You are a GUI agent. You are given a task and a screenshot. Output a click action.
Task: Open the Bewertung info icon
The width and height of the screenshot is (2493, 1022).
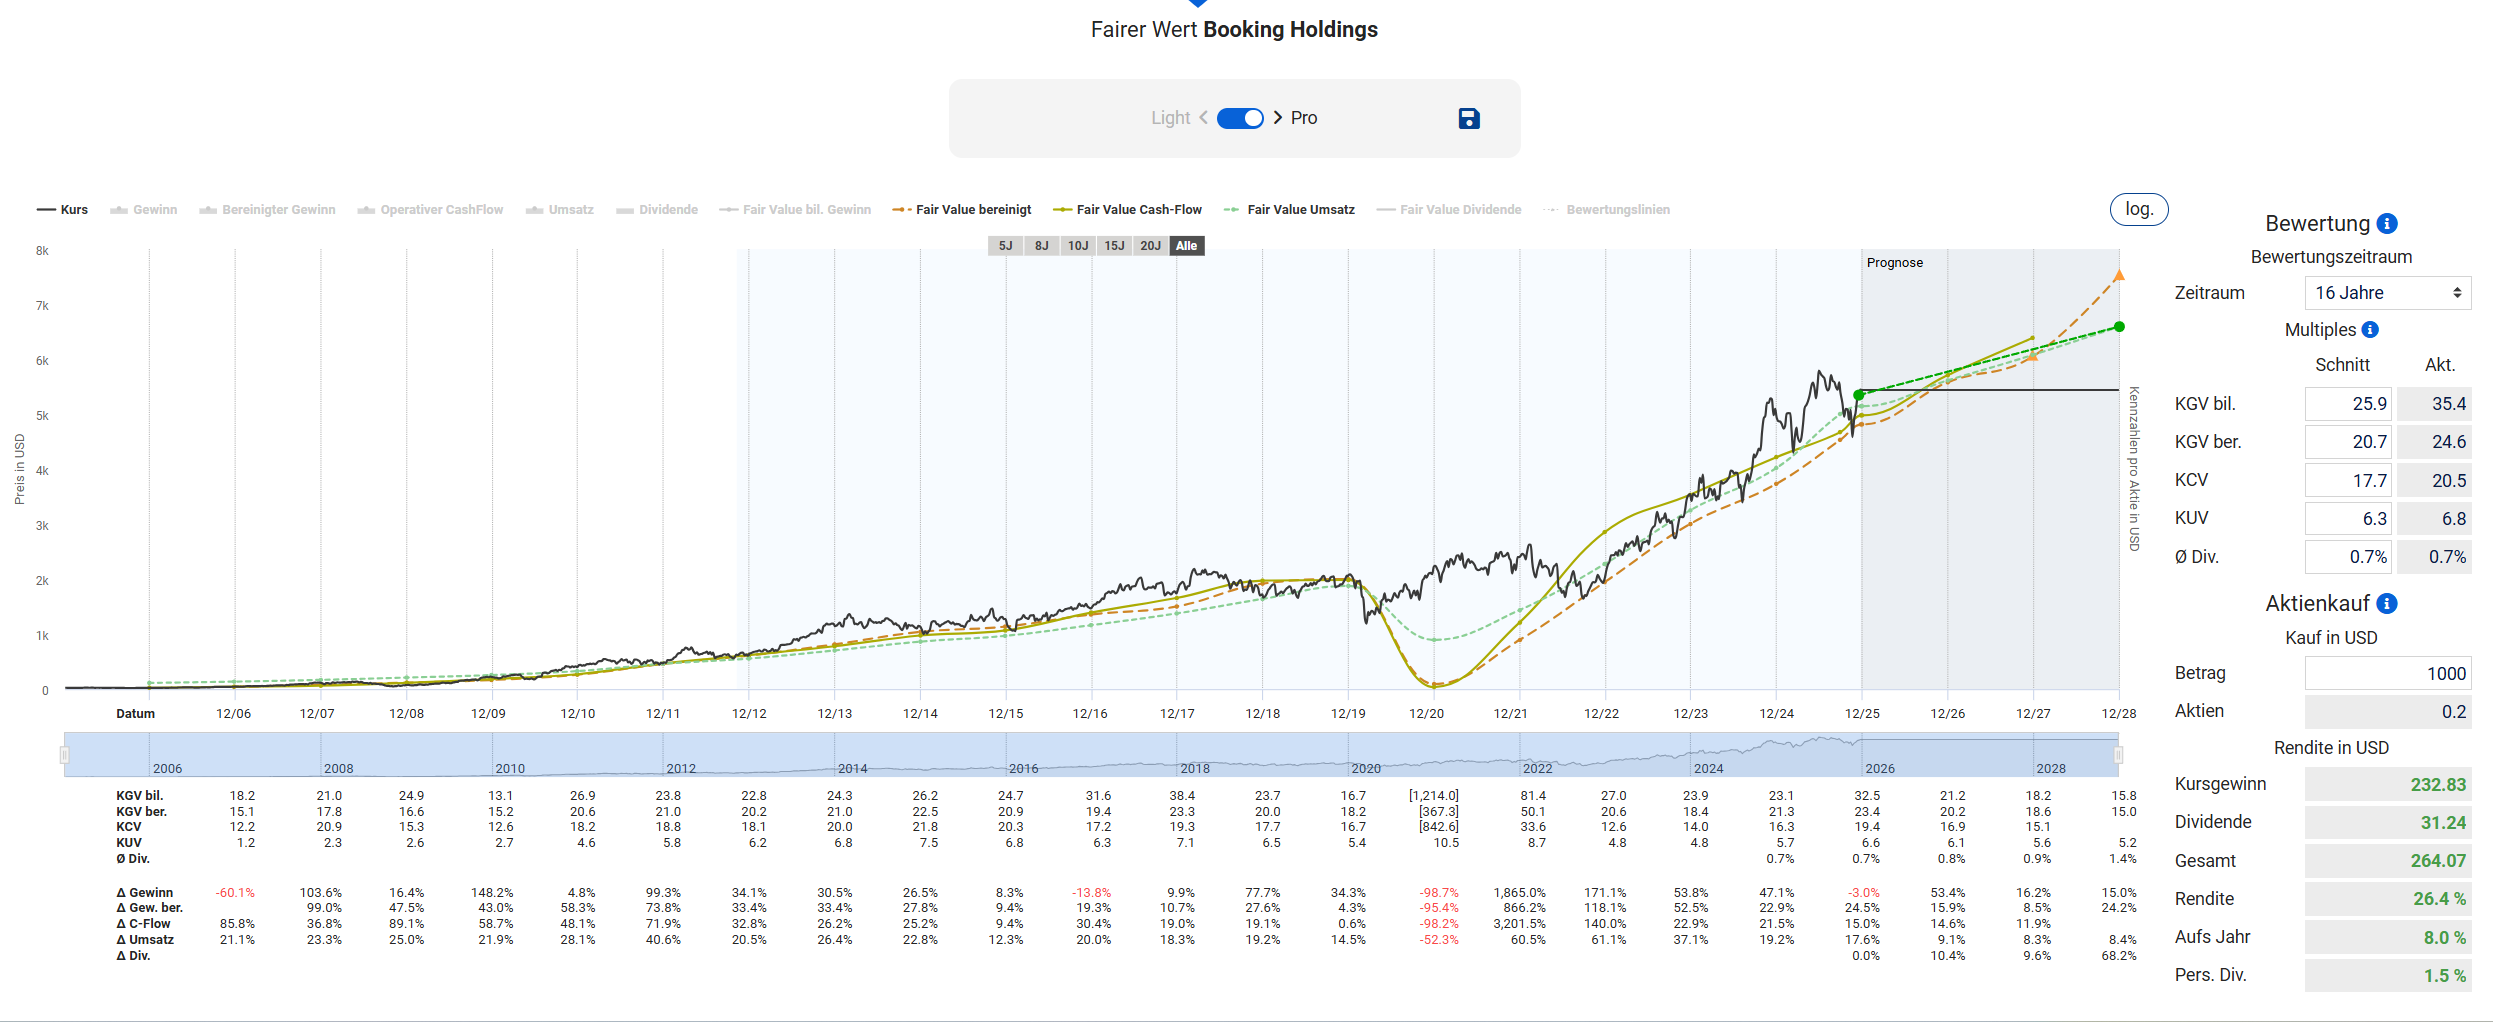click(2387, 224)
